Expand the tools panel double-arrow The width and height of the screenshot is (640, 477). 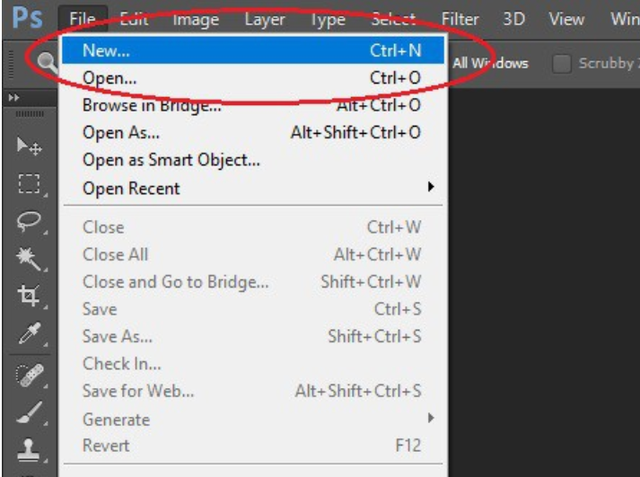pyautogui.click(x=14, y=98)
